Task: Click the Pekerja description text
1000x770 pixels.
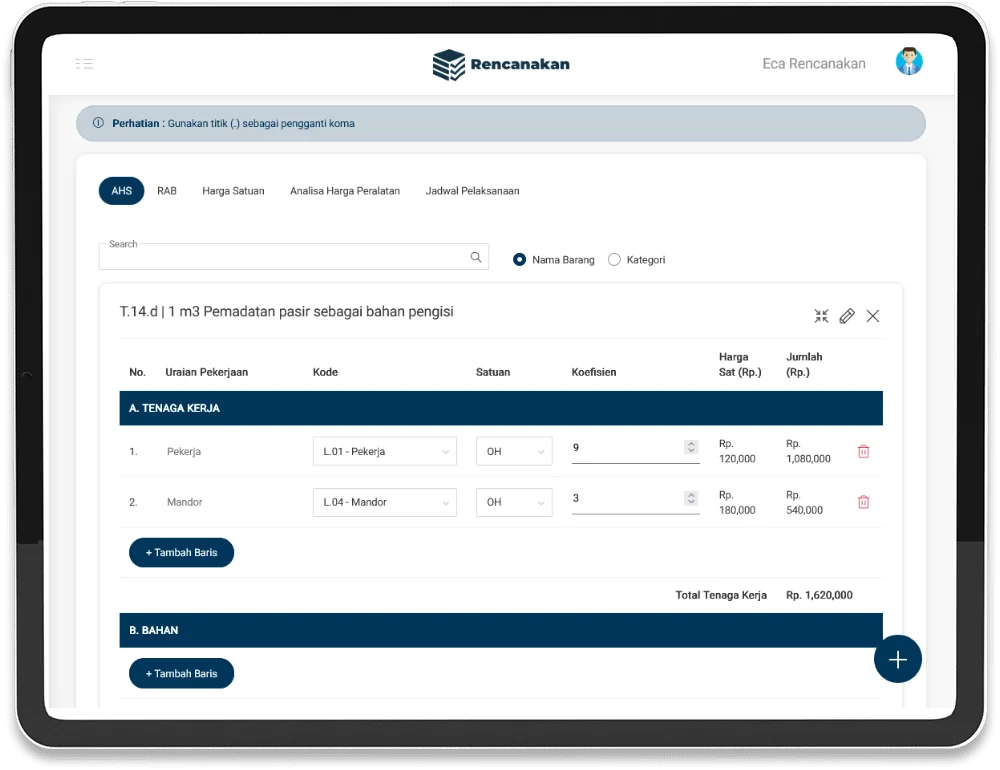Action: (184, 452)
